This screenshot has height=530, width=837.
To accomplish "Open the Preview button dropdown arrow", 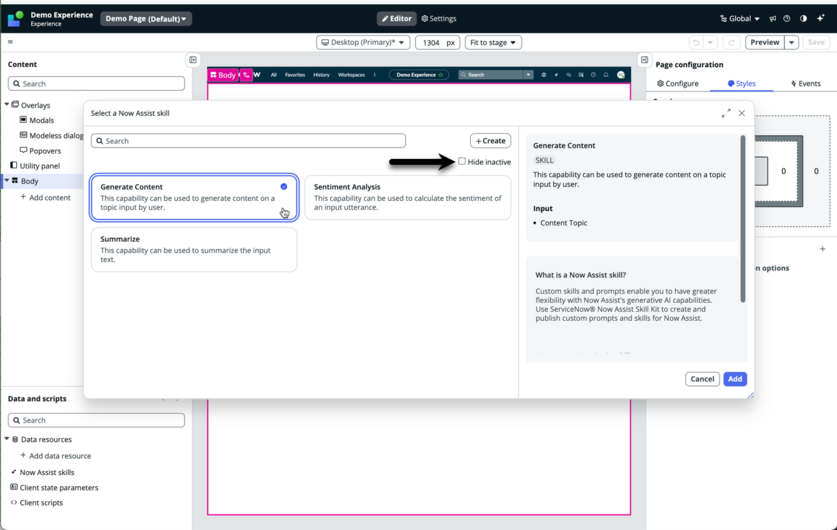I will pyautogui.click(x=792, y=43).
